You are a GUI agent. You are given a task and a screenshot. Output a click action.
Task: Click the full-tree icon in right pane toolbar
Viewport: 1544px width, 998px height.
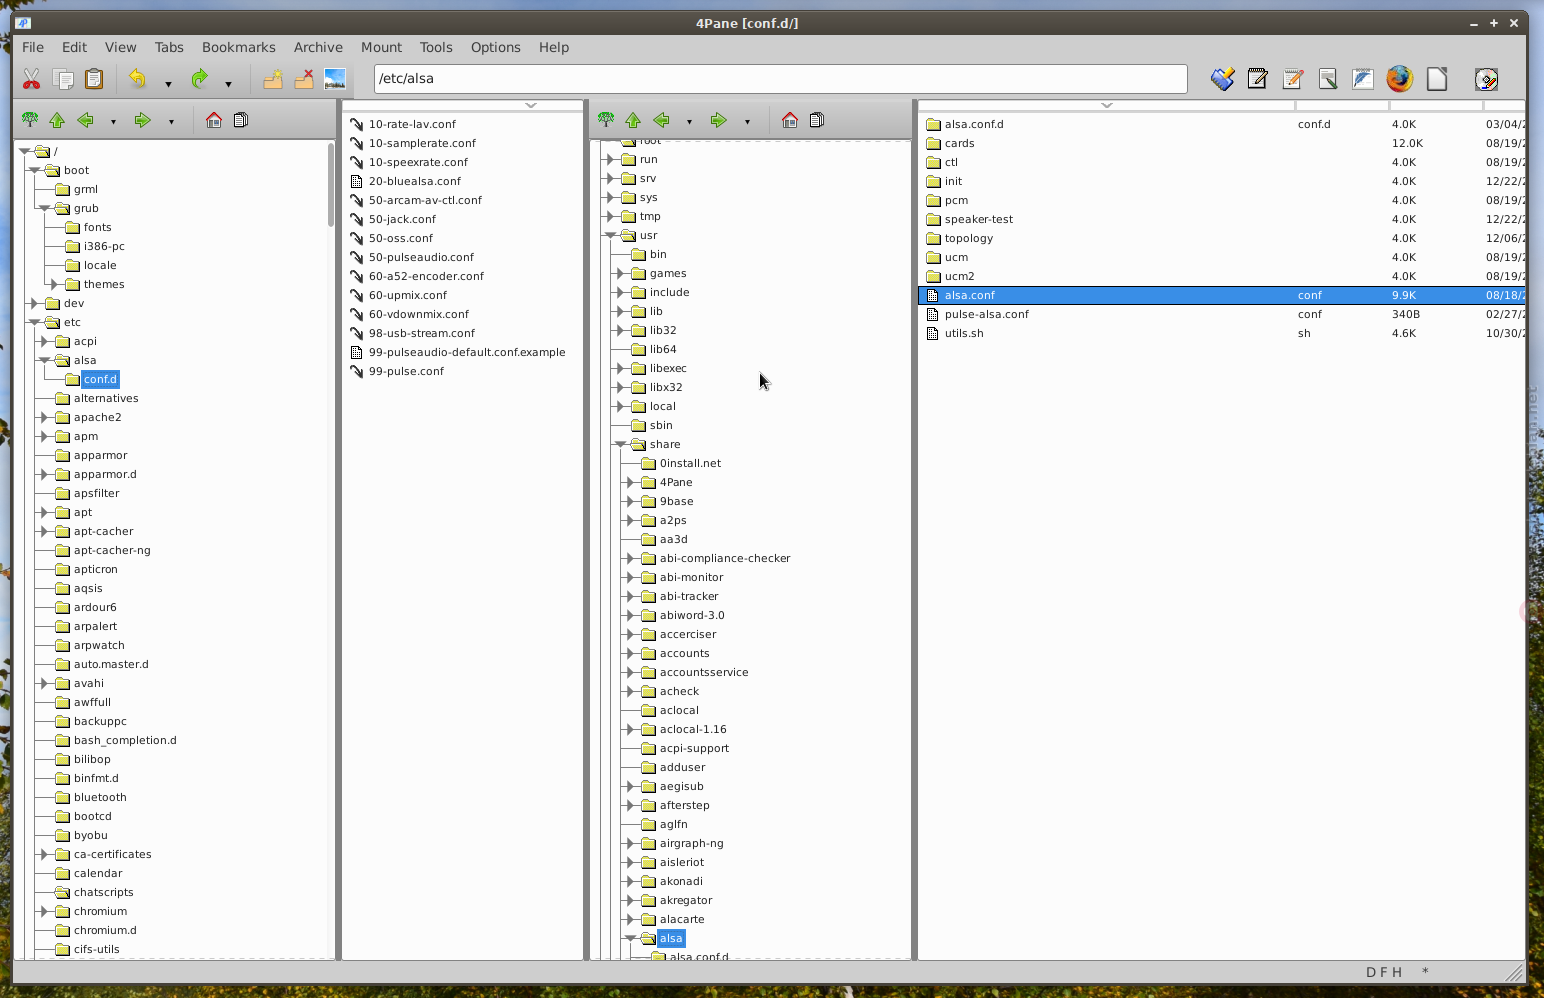click(606, 120)
